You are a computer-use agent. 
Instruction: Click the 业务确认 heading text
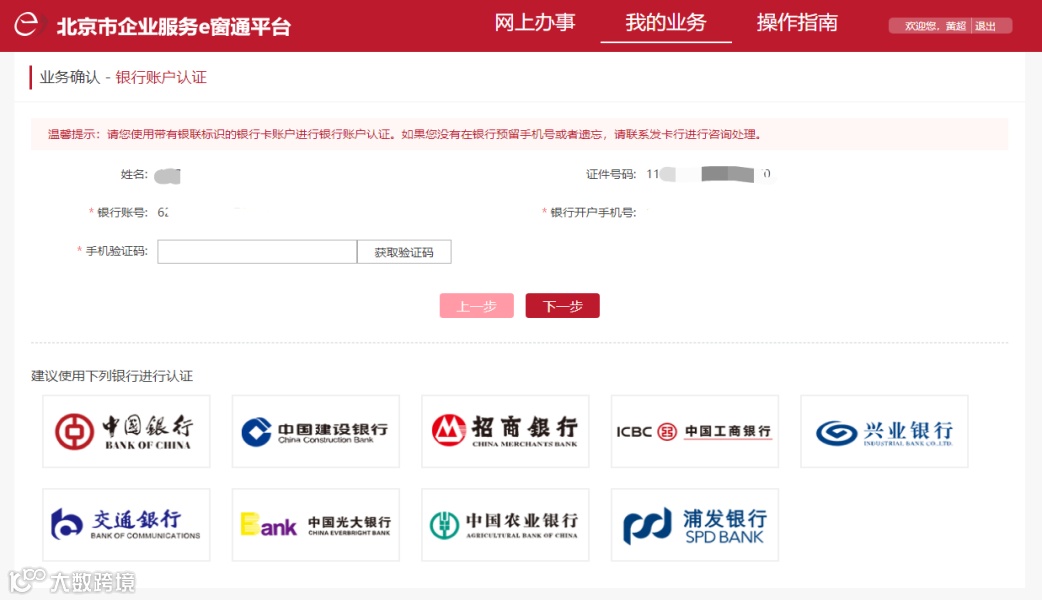[x=70, y=78]
